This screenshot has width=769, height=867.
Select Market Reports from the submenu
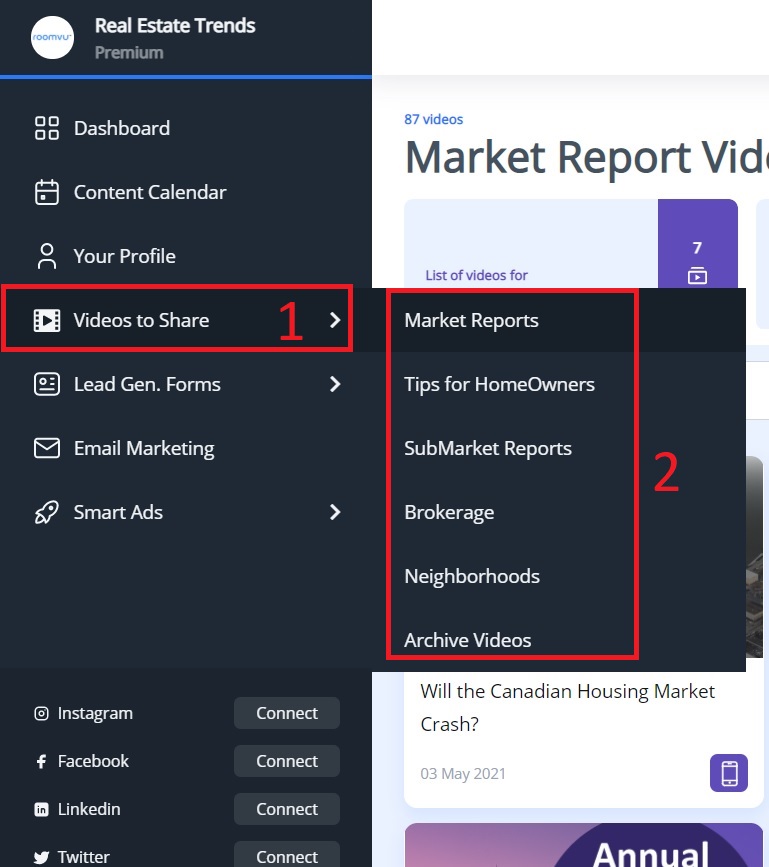tap(471, 320)
